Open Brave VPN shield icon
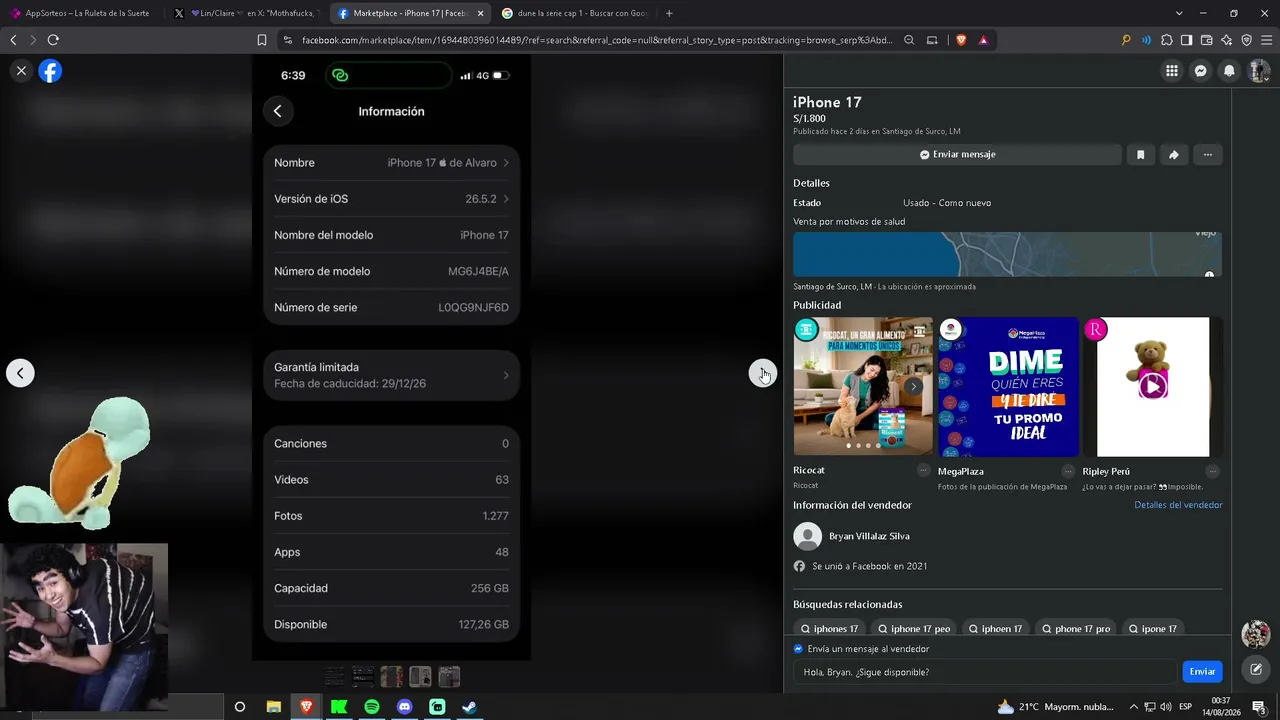 [1247, 40]
